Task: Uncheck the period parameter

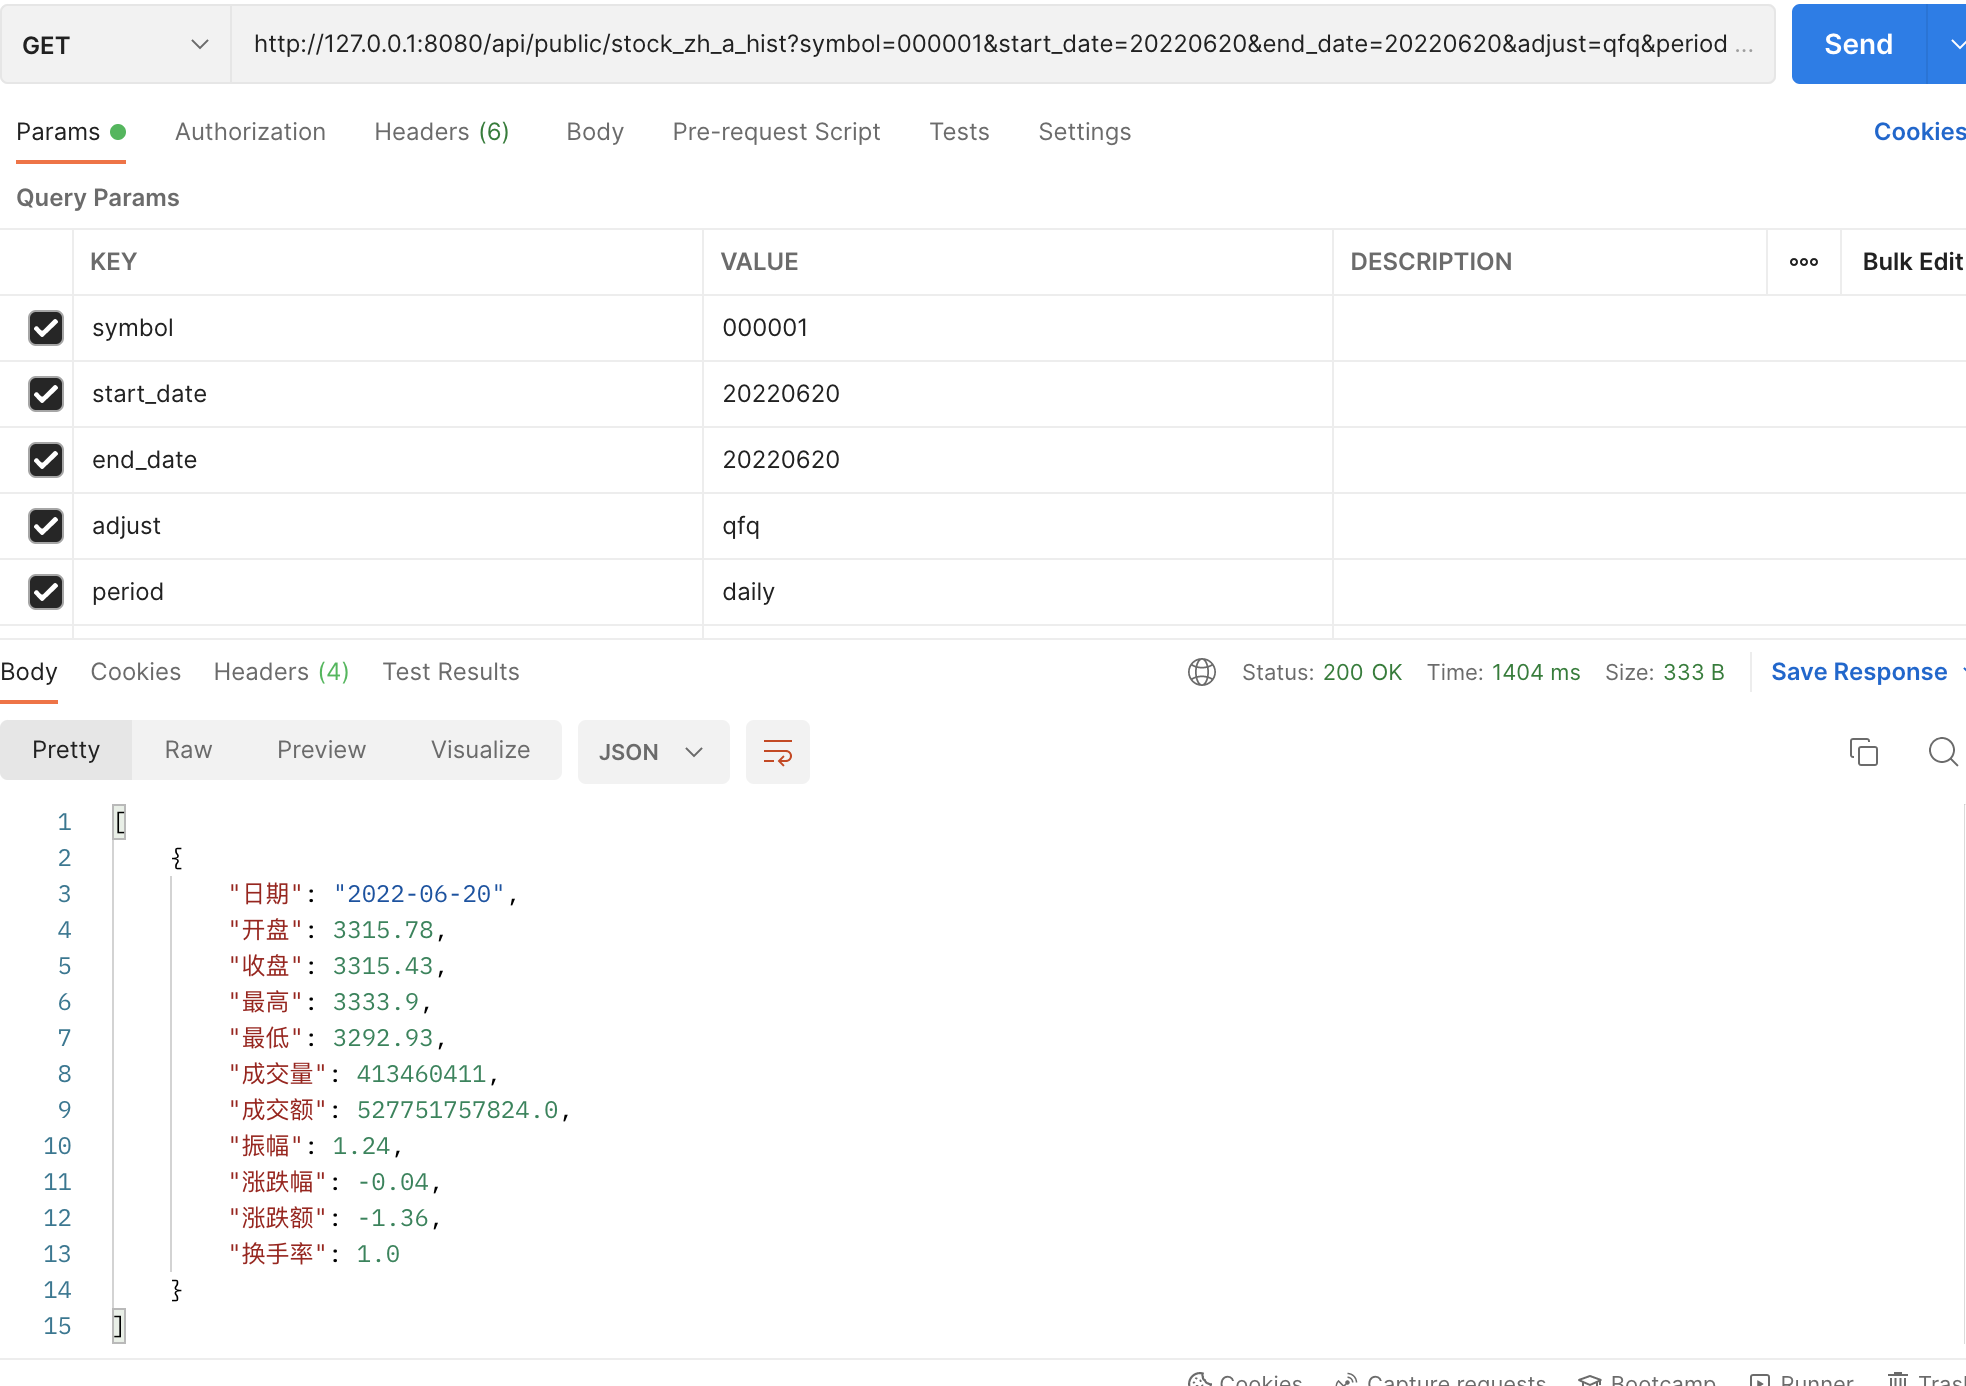Action: pyautogui.click(x=45, y=592)
